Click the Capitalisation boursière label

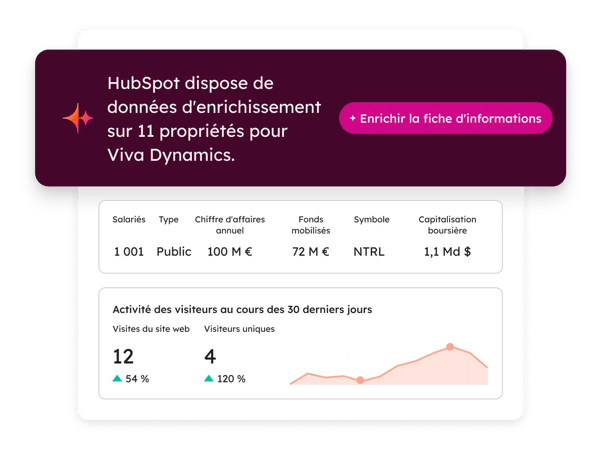(447, 225)
